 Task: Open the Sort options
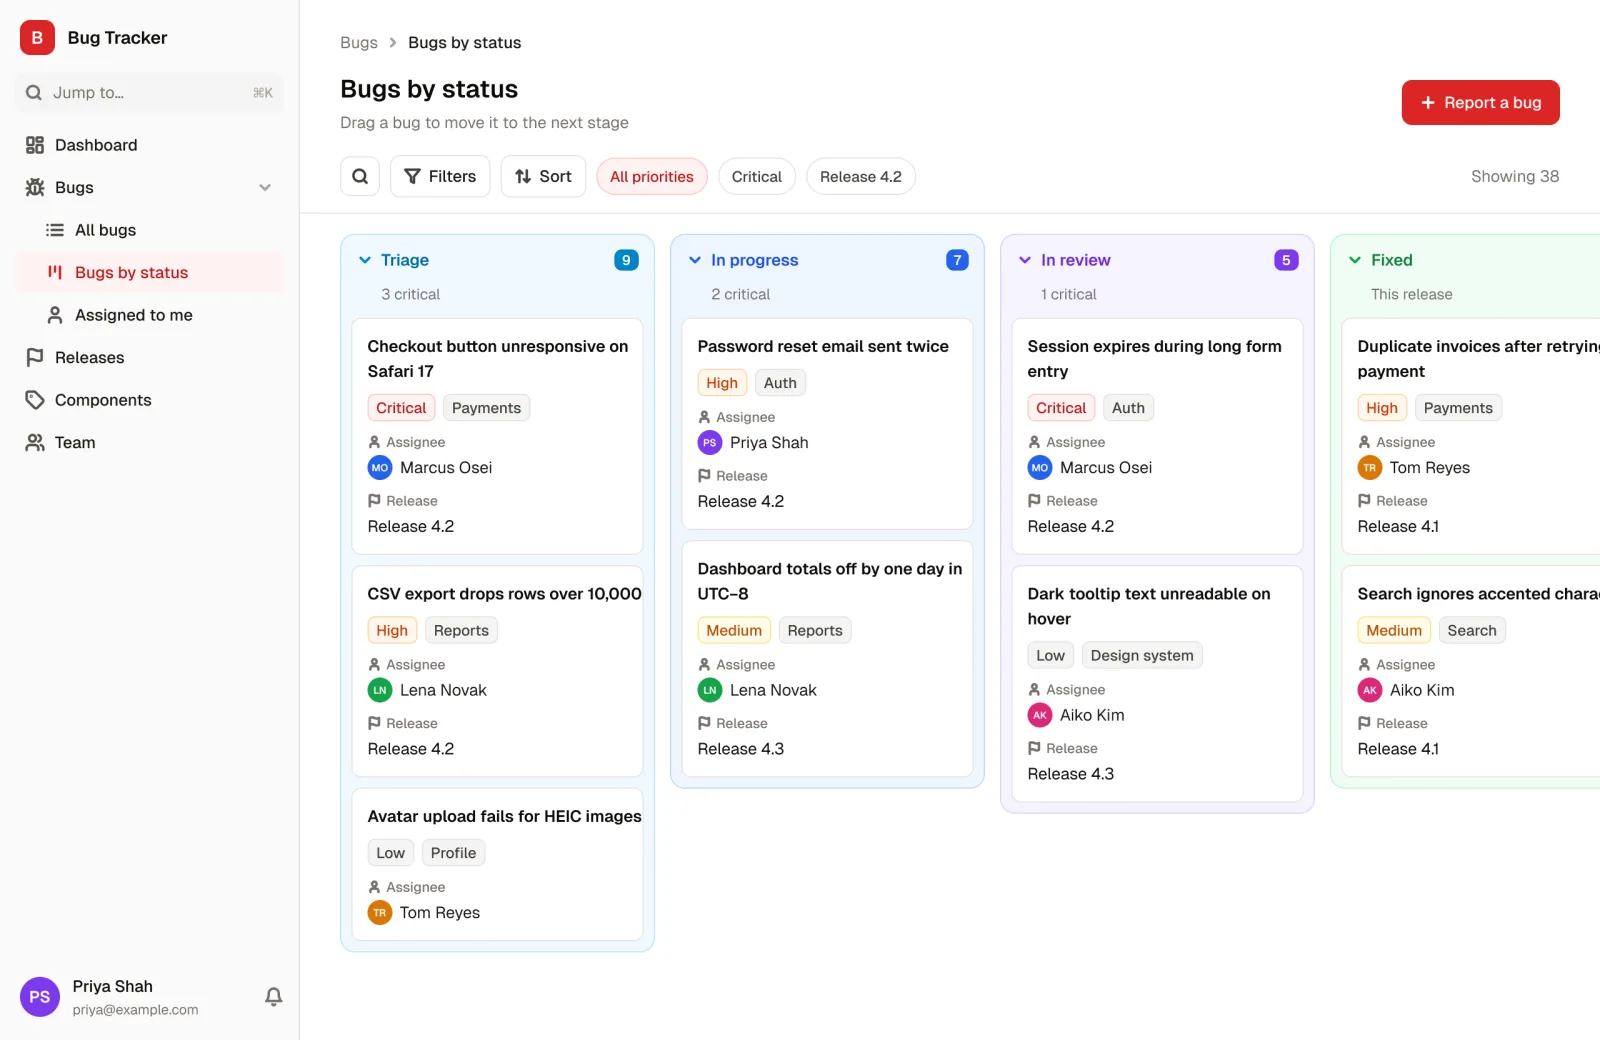[543, 177]
